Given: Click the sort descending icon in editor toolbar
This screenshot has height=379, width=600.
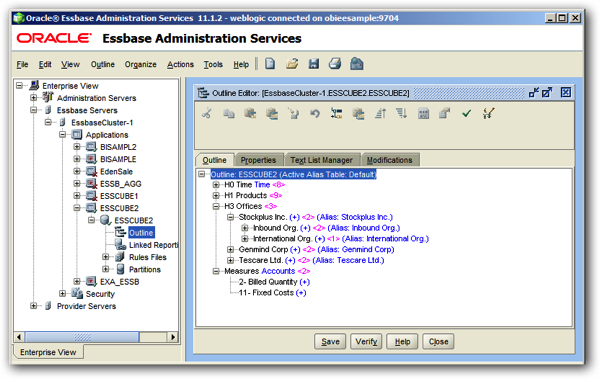Looking at the screenshot, I should [x=401, y=113].
